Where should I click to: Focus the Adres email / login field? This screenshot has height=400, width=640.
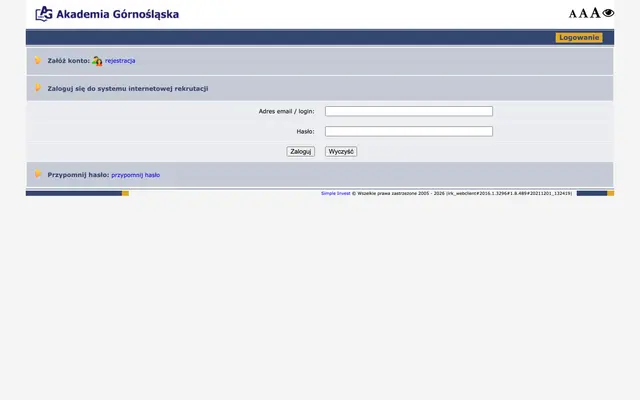(409, 111)
